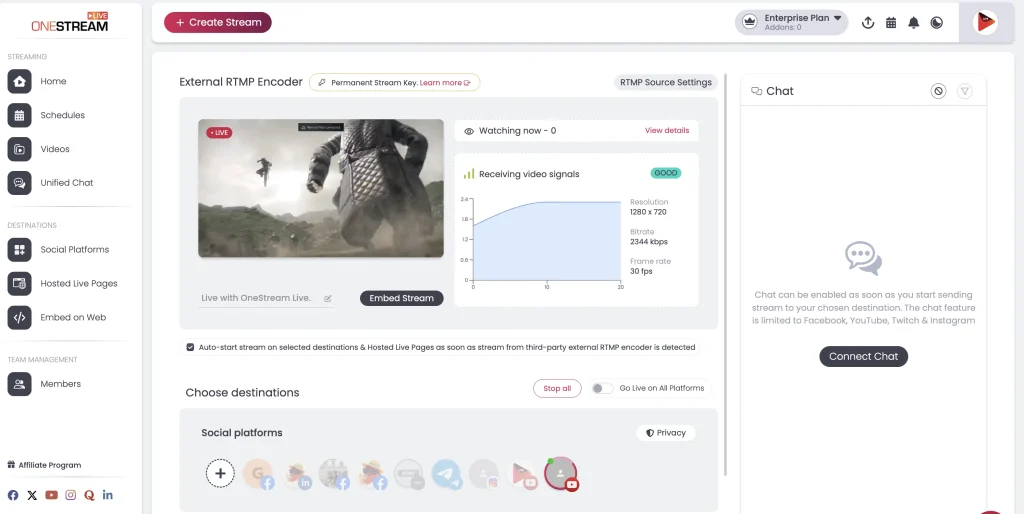Viewport: 1024px width, 514px height.
Task: Add a new social platform with the plus icon
Action: click(220, 473)
